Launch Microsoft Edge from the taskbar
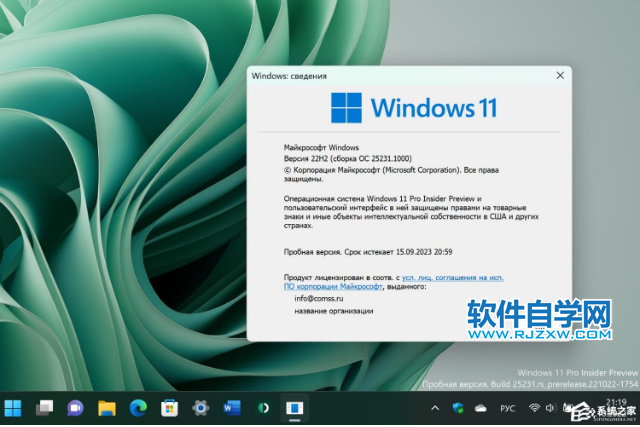 pyautogui.click(x=138, y=408)
